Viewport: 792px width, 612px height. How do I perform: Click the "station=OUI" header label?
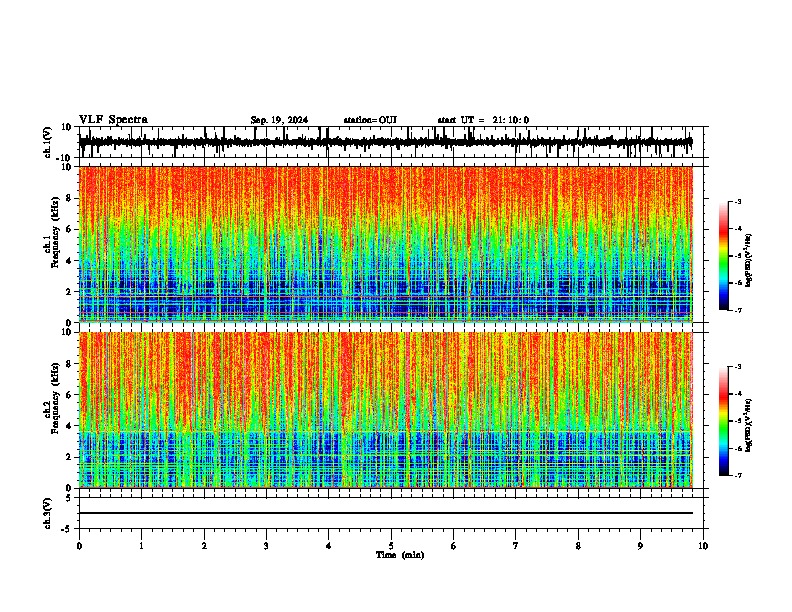coord(370,120)
